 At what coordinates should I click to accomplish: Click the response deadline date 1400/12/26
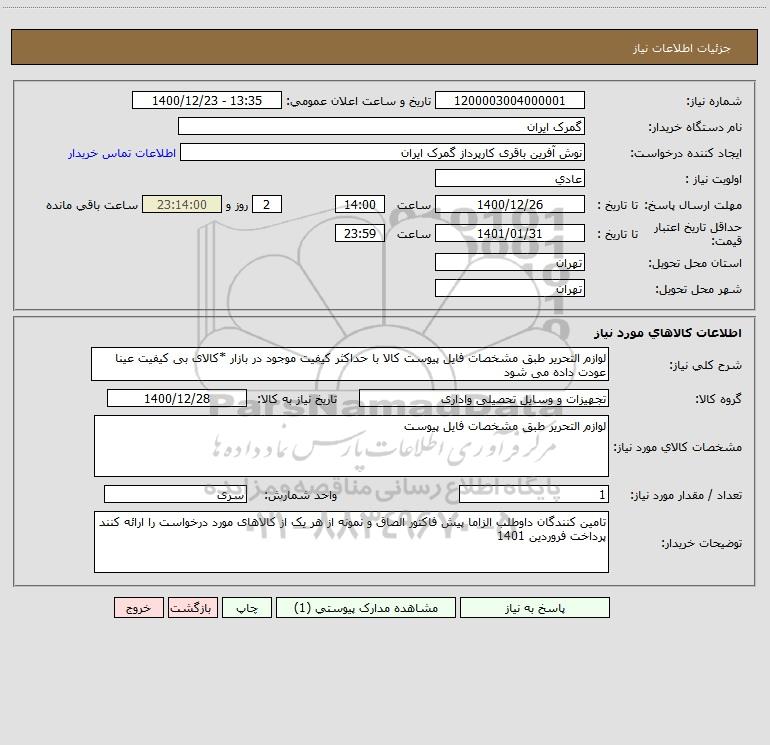pos(510,204)
